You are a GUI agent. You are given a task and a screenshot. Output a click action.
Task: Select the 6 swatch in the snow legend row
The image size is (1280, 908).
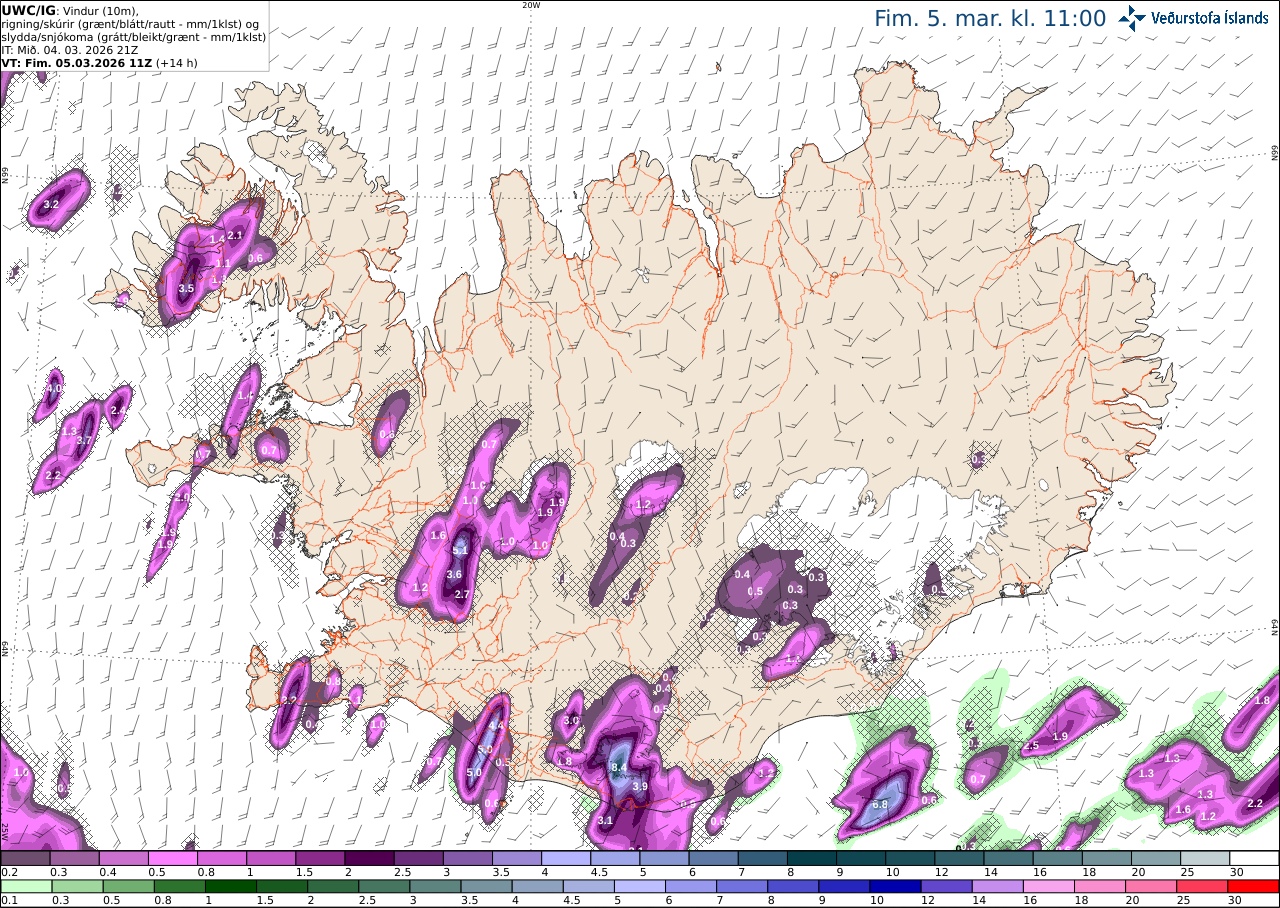[x=713, y=858]
